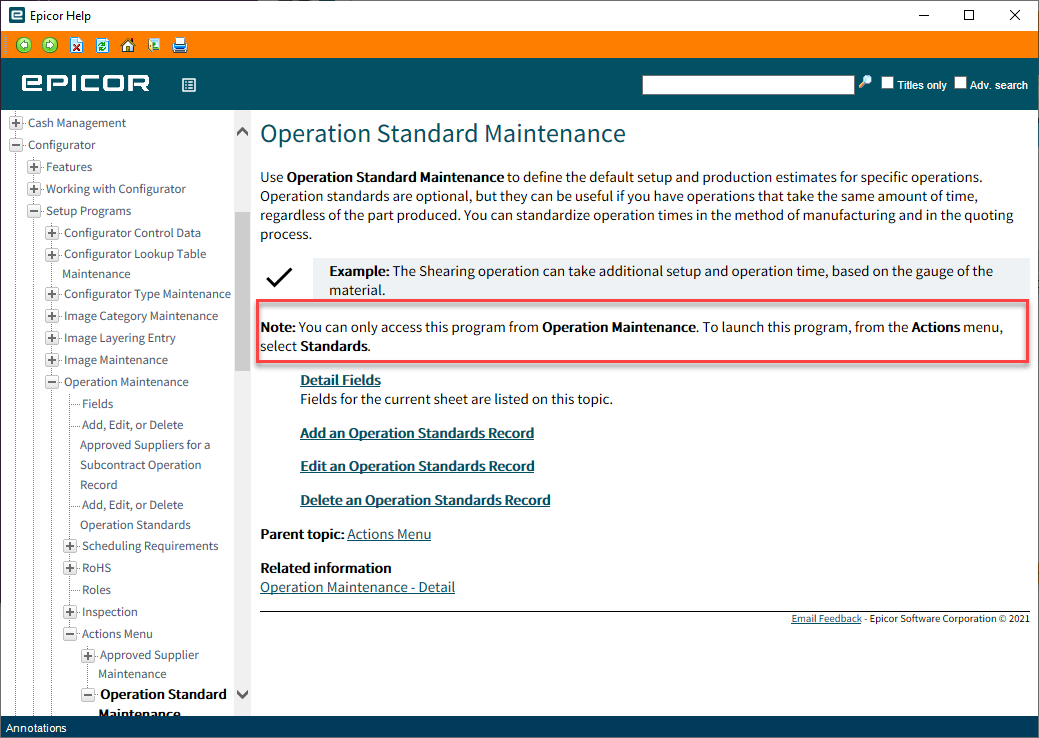The image size is (1039, 738).
Task: Open Add an Operation Standards Record link
Action: point(417,433)
